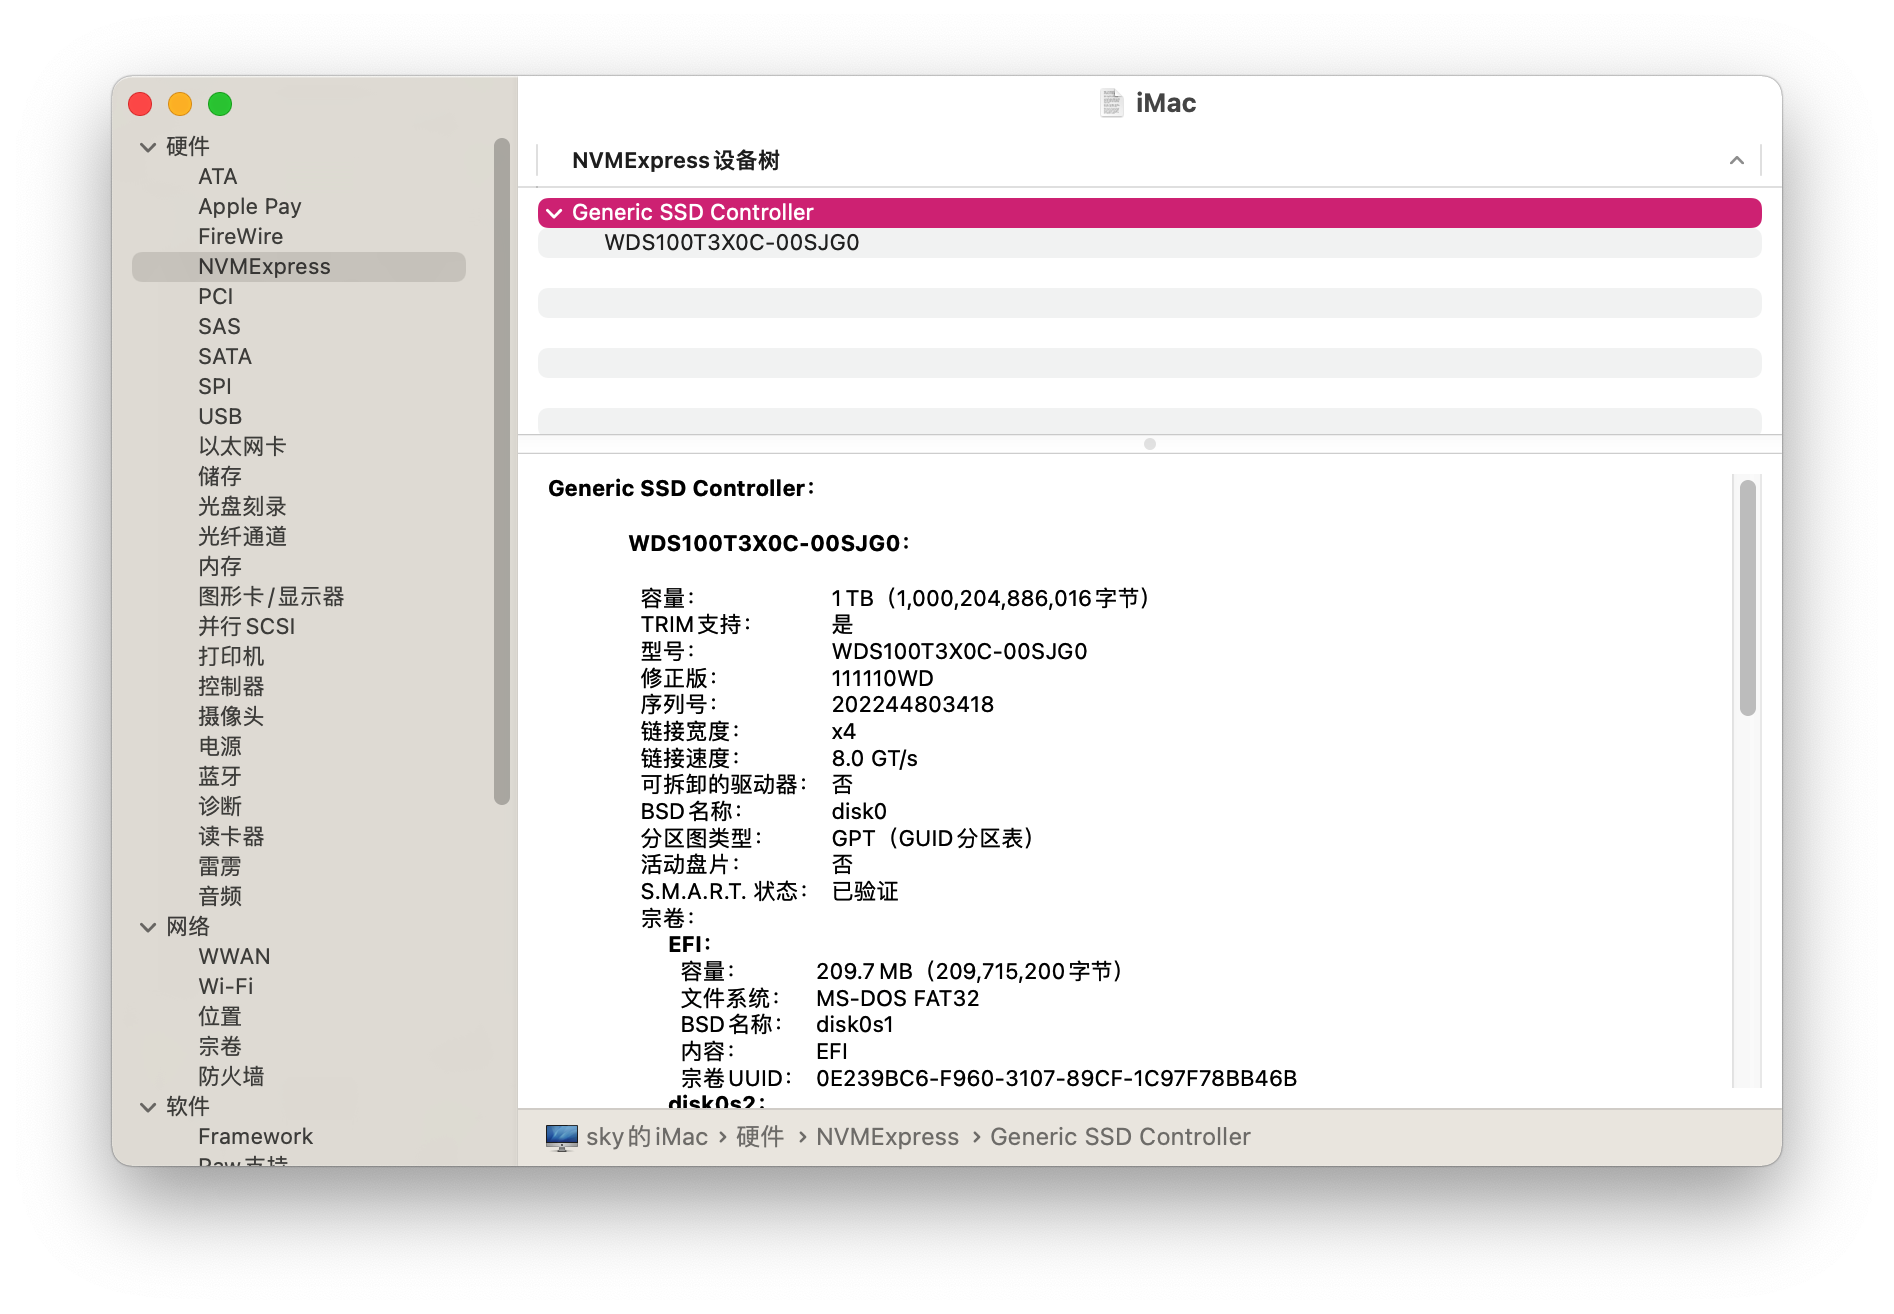The height and width of the screenshot is (1314, 1894).
Task: Click the iMac document icon in title bar
Action: click(1111, 103)
